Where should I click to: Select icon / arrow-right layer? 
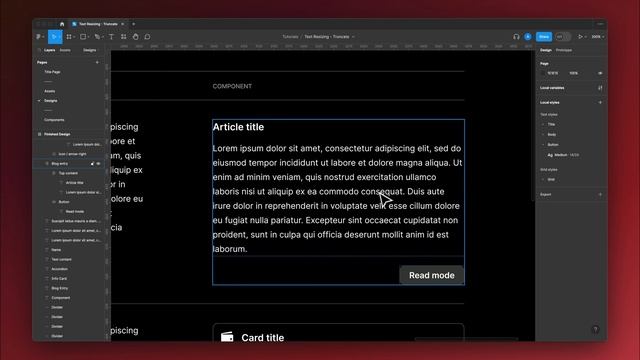point(72,154)
